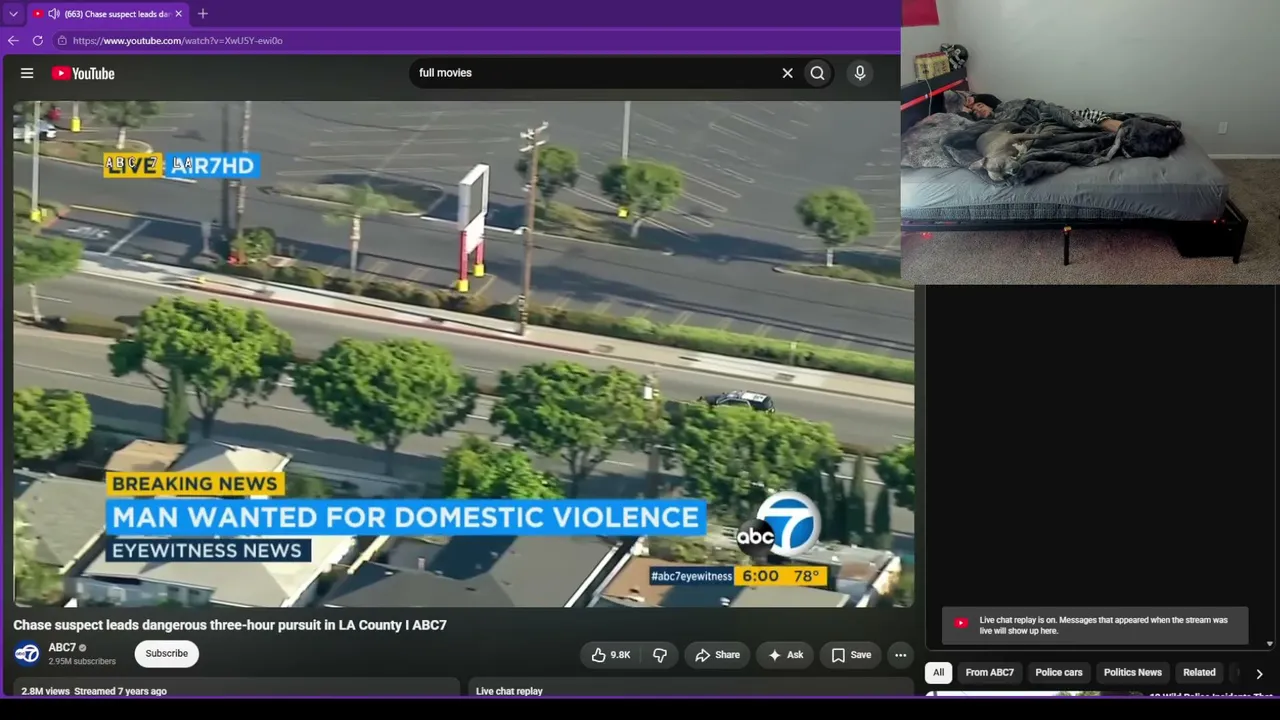Open the Ask feature for this video

tap(786, 655)
